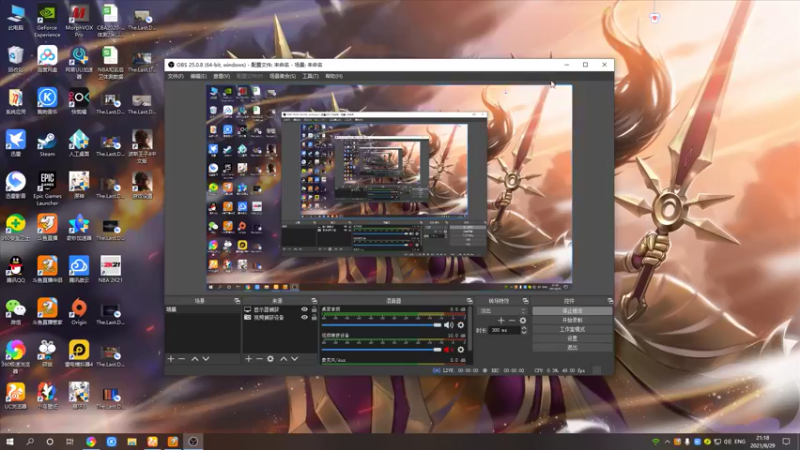Open the Help menu in OBS
Screen dimensions: 800x450
[334, 76]
